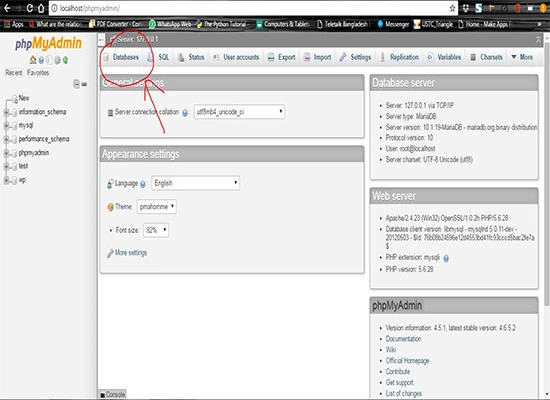Click the Server: 127.0.0.1 breadcrumb
The height and width of the screenshot is (400, 550).
pyautogui.click(x=138, y=39)
